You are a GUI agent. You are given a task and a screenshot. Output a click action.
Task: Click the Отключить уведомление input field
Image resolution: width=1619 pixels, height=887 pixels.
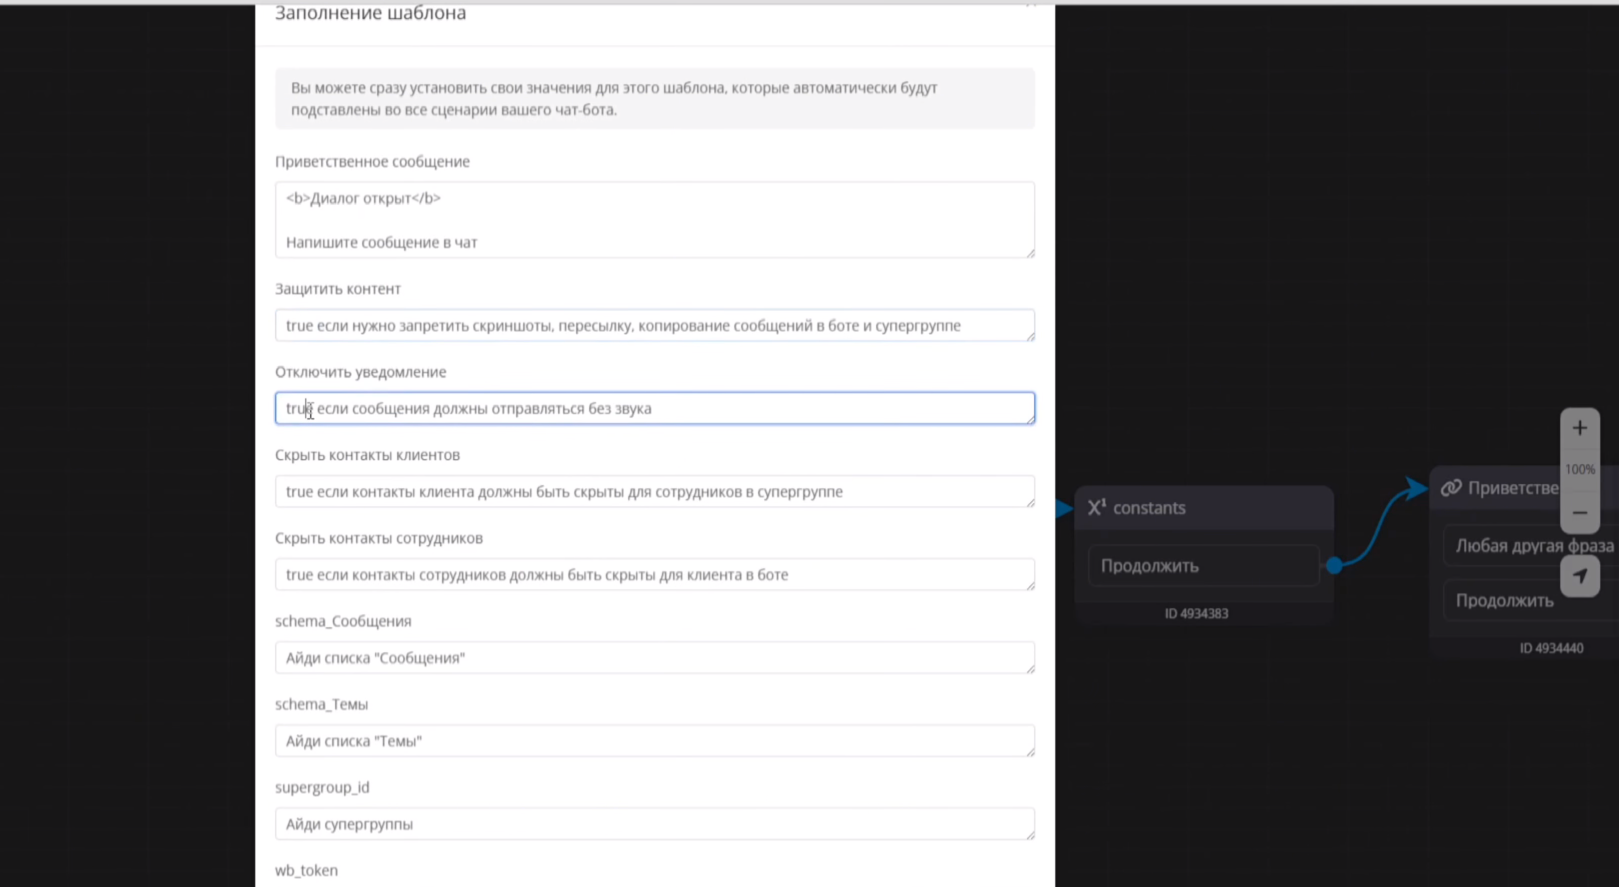pos(655,408)
